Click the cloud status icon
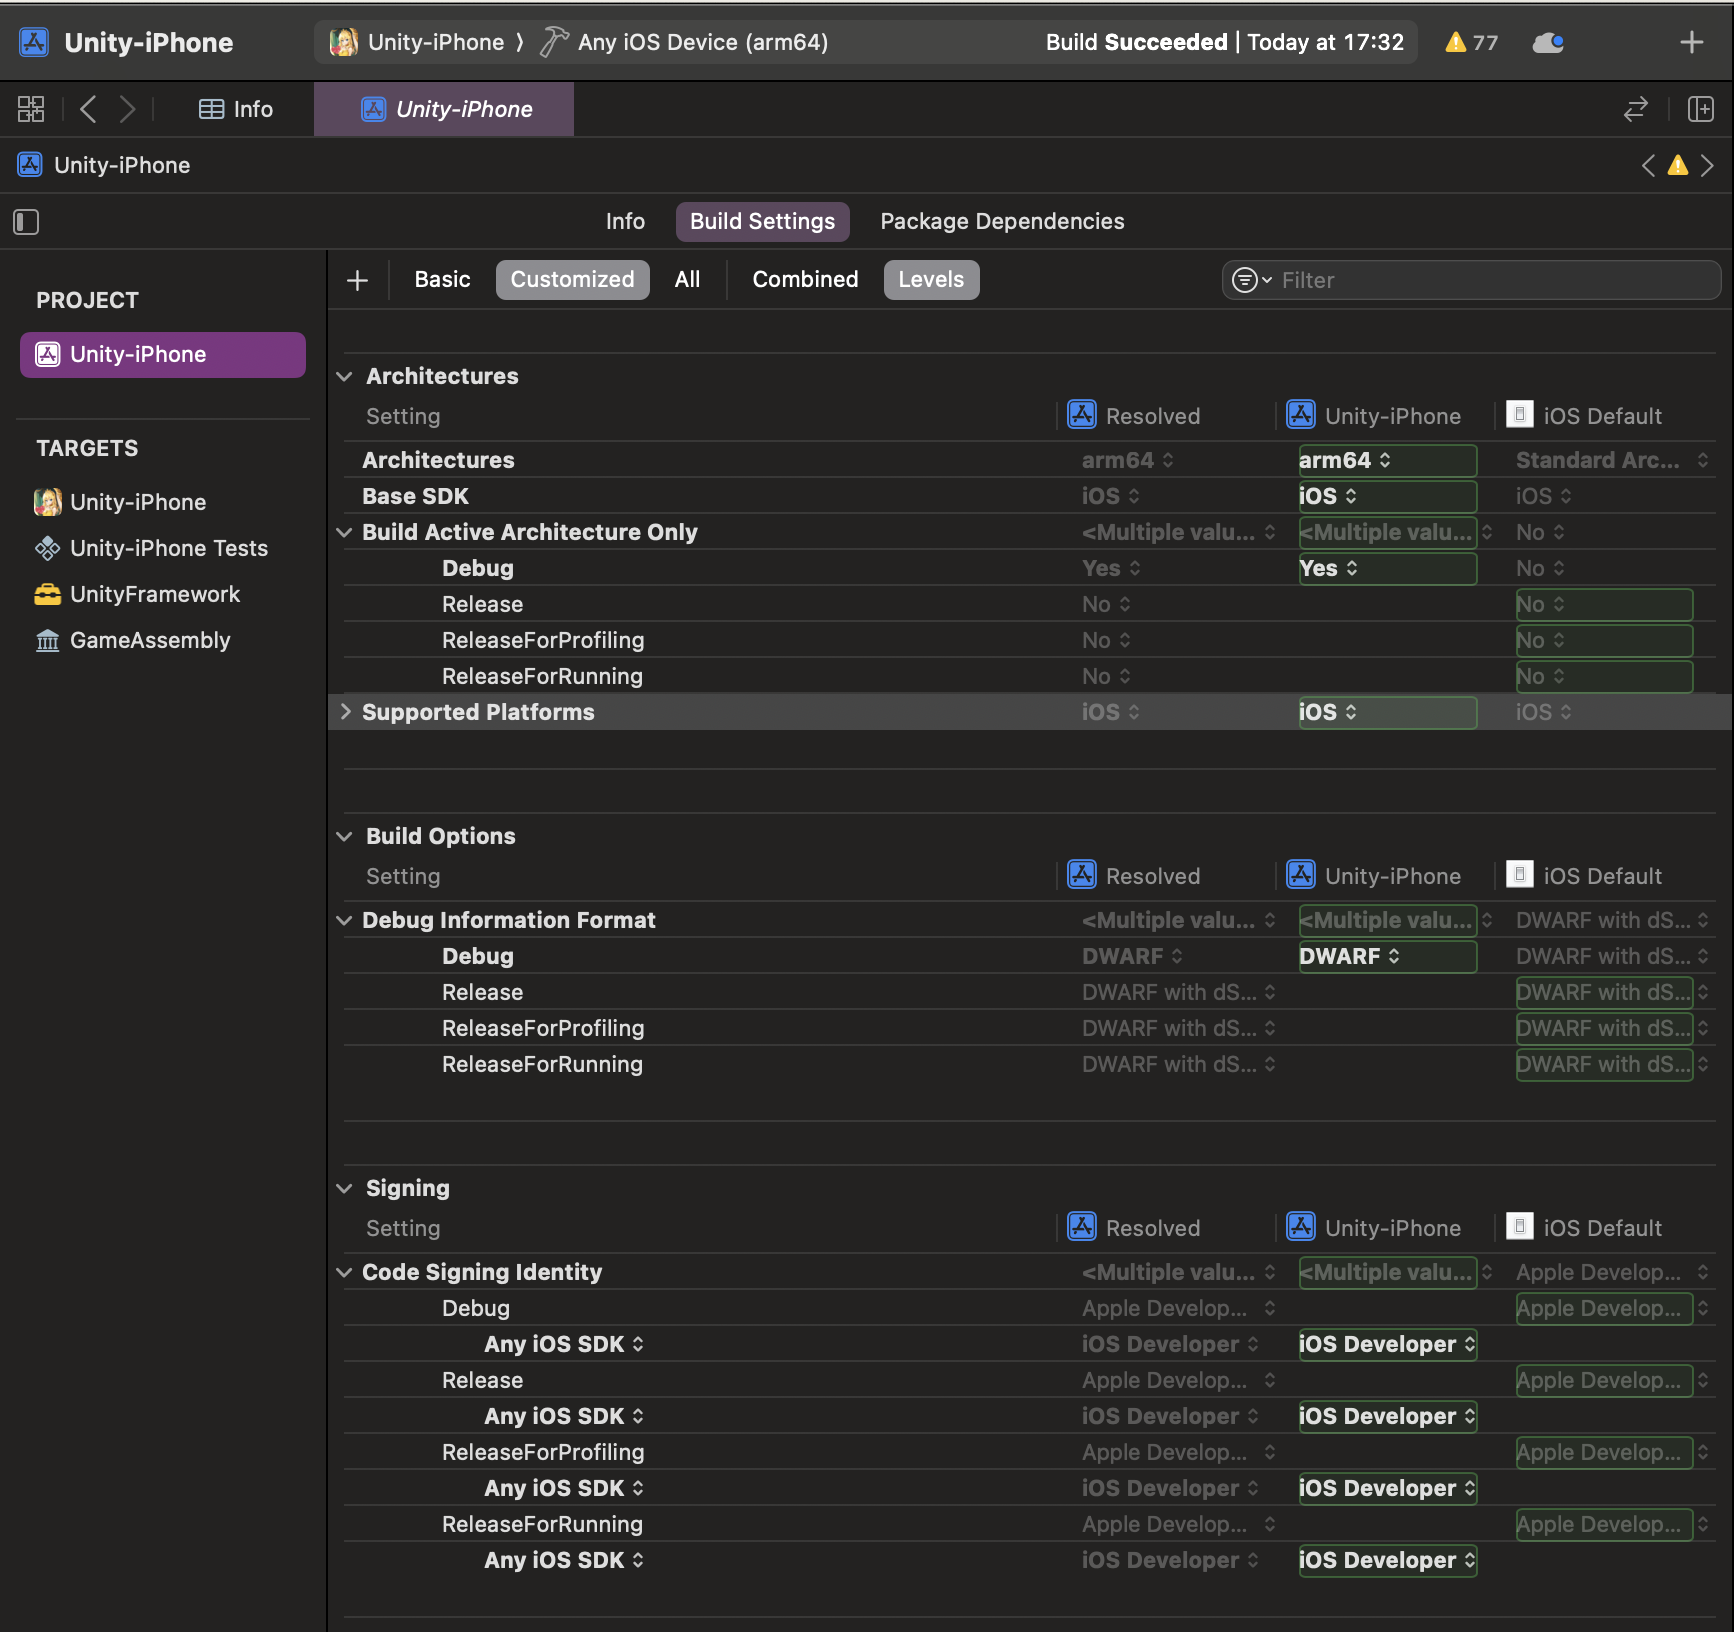This screenshot has height=1632, width=1734. point(1548,42)
